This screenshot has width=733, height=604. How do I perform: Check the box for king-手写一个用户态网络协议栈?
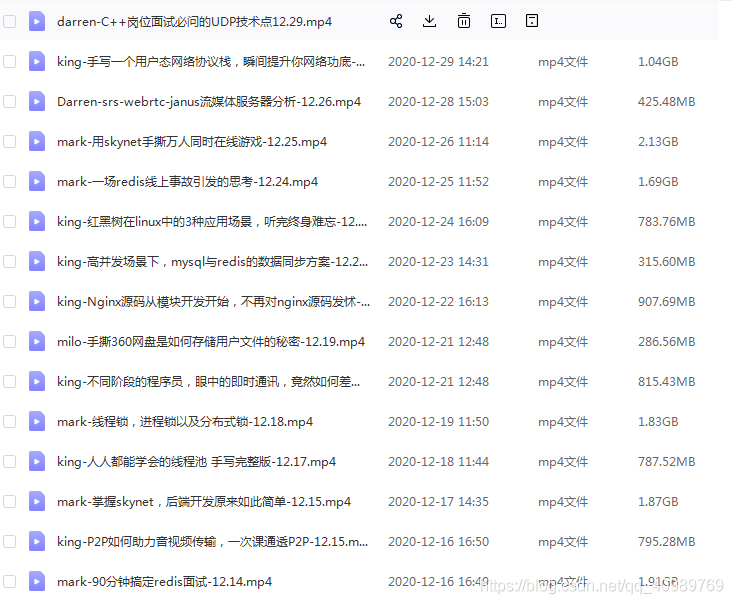click(x=9, y=61)
